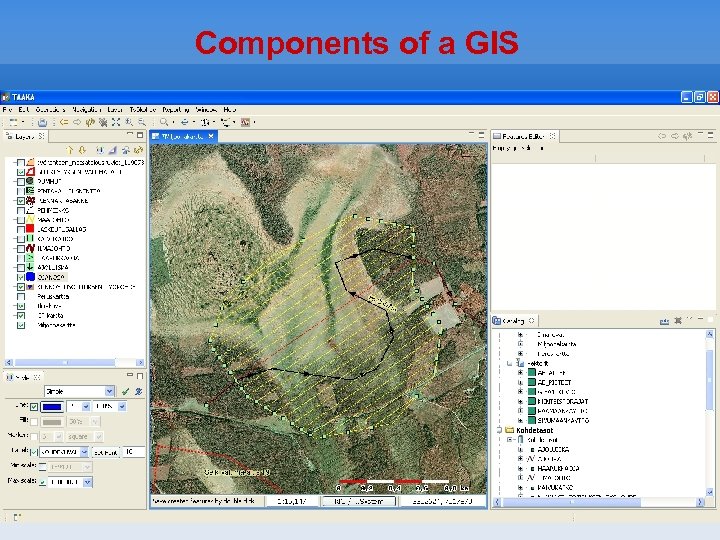This screenshot has width=720, height=540.
Task: Click the Catalog panel remove (X) icon
Action: point(678,321)
